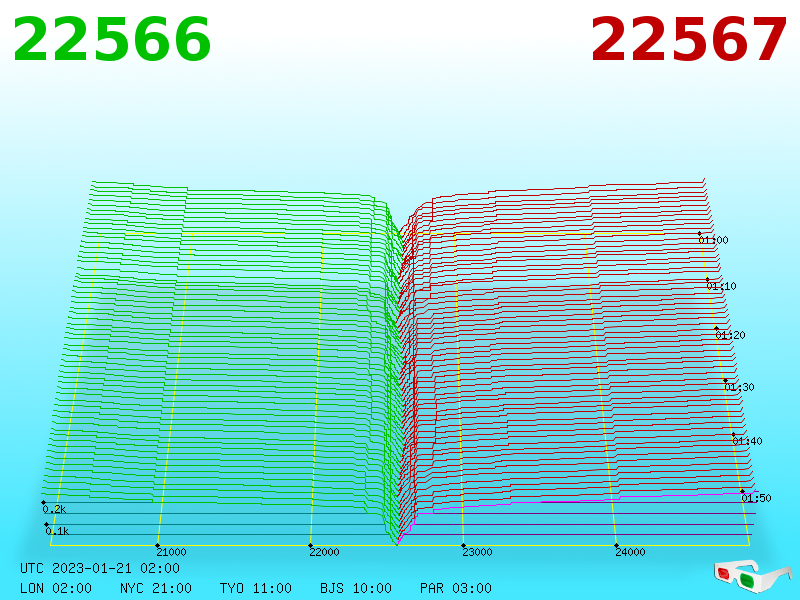The image size is (800, 600).
Task: Click the UTC 2023-01-21 02:00 timestamp
Action: click(x=100, y=568)
